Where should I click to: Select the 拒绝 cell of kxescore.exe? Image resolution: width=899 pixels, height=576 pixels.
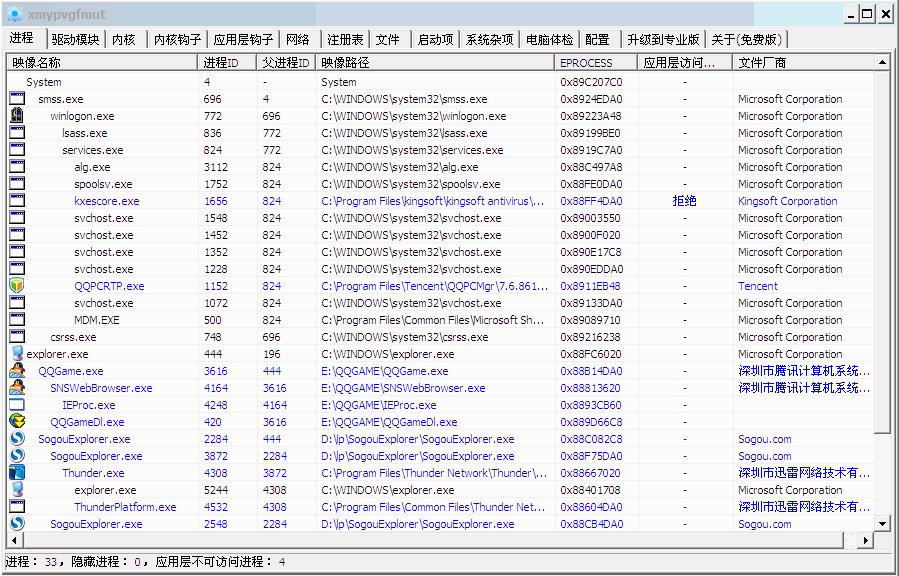pos(684,201)
